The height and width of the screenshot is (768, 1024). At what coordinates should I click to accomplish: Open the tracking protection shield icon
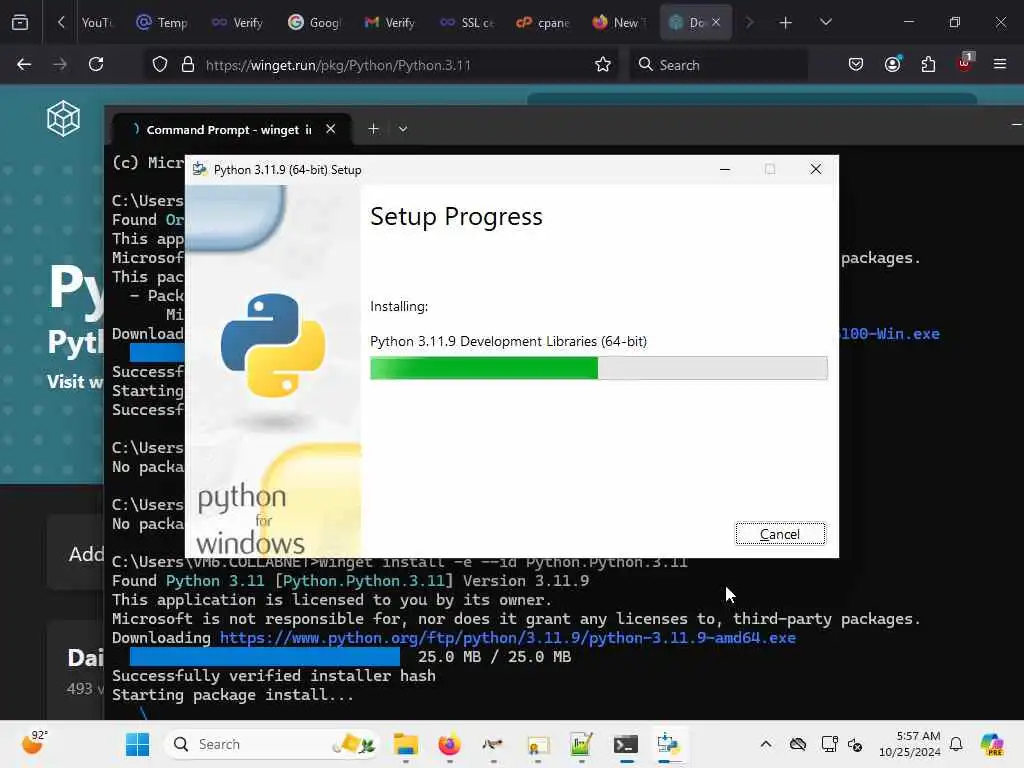click(160, 65)
